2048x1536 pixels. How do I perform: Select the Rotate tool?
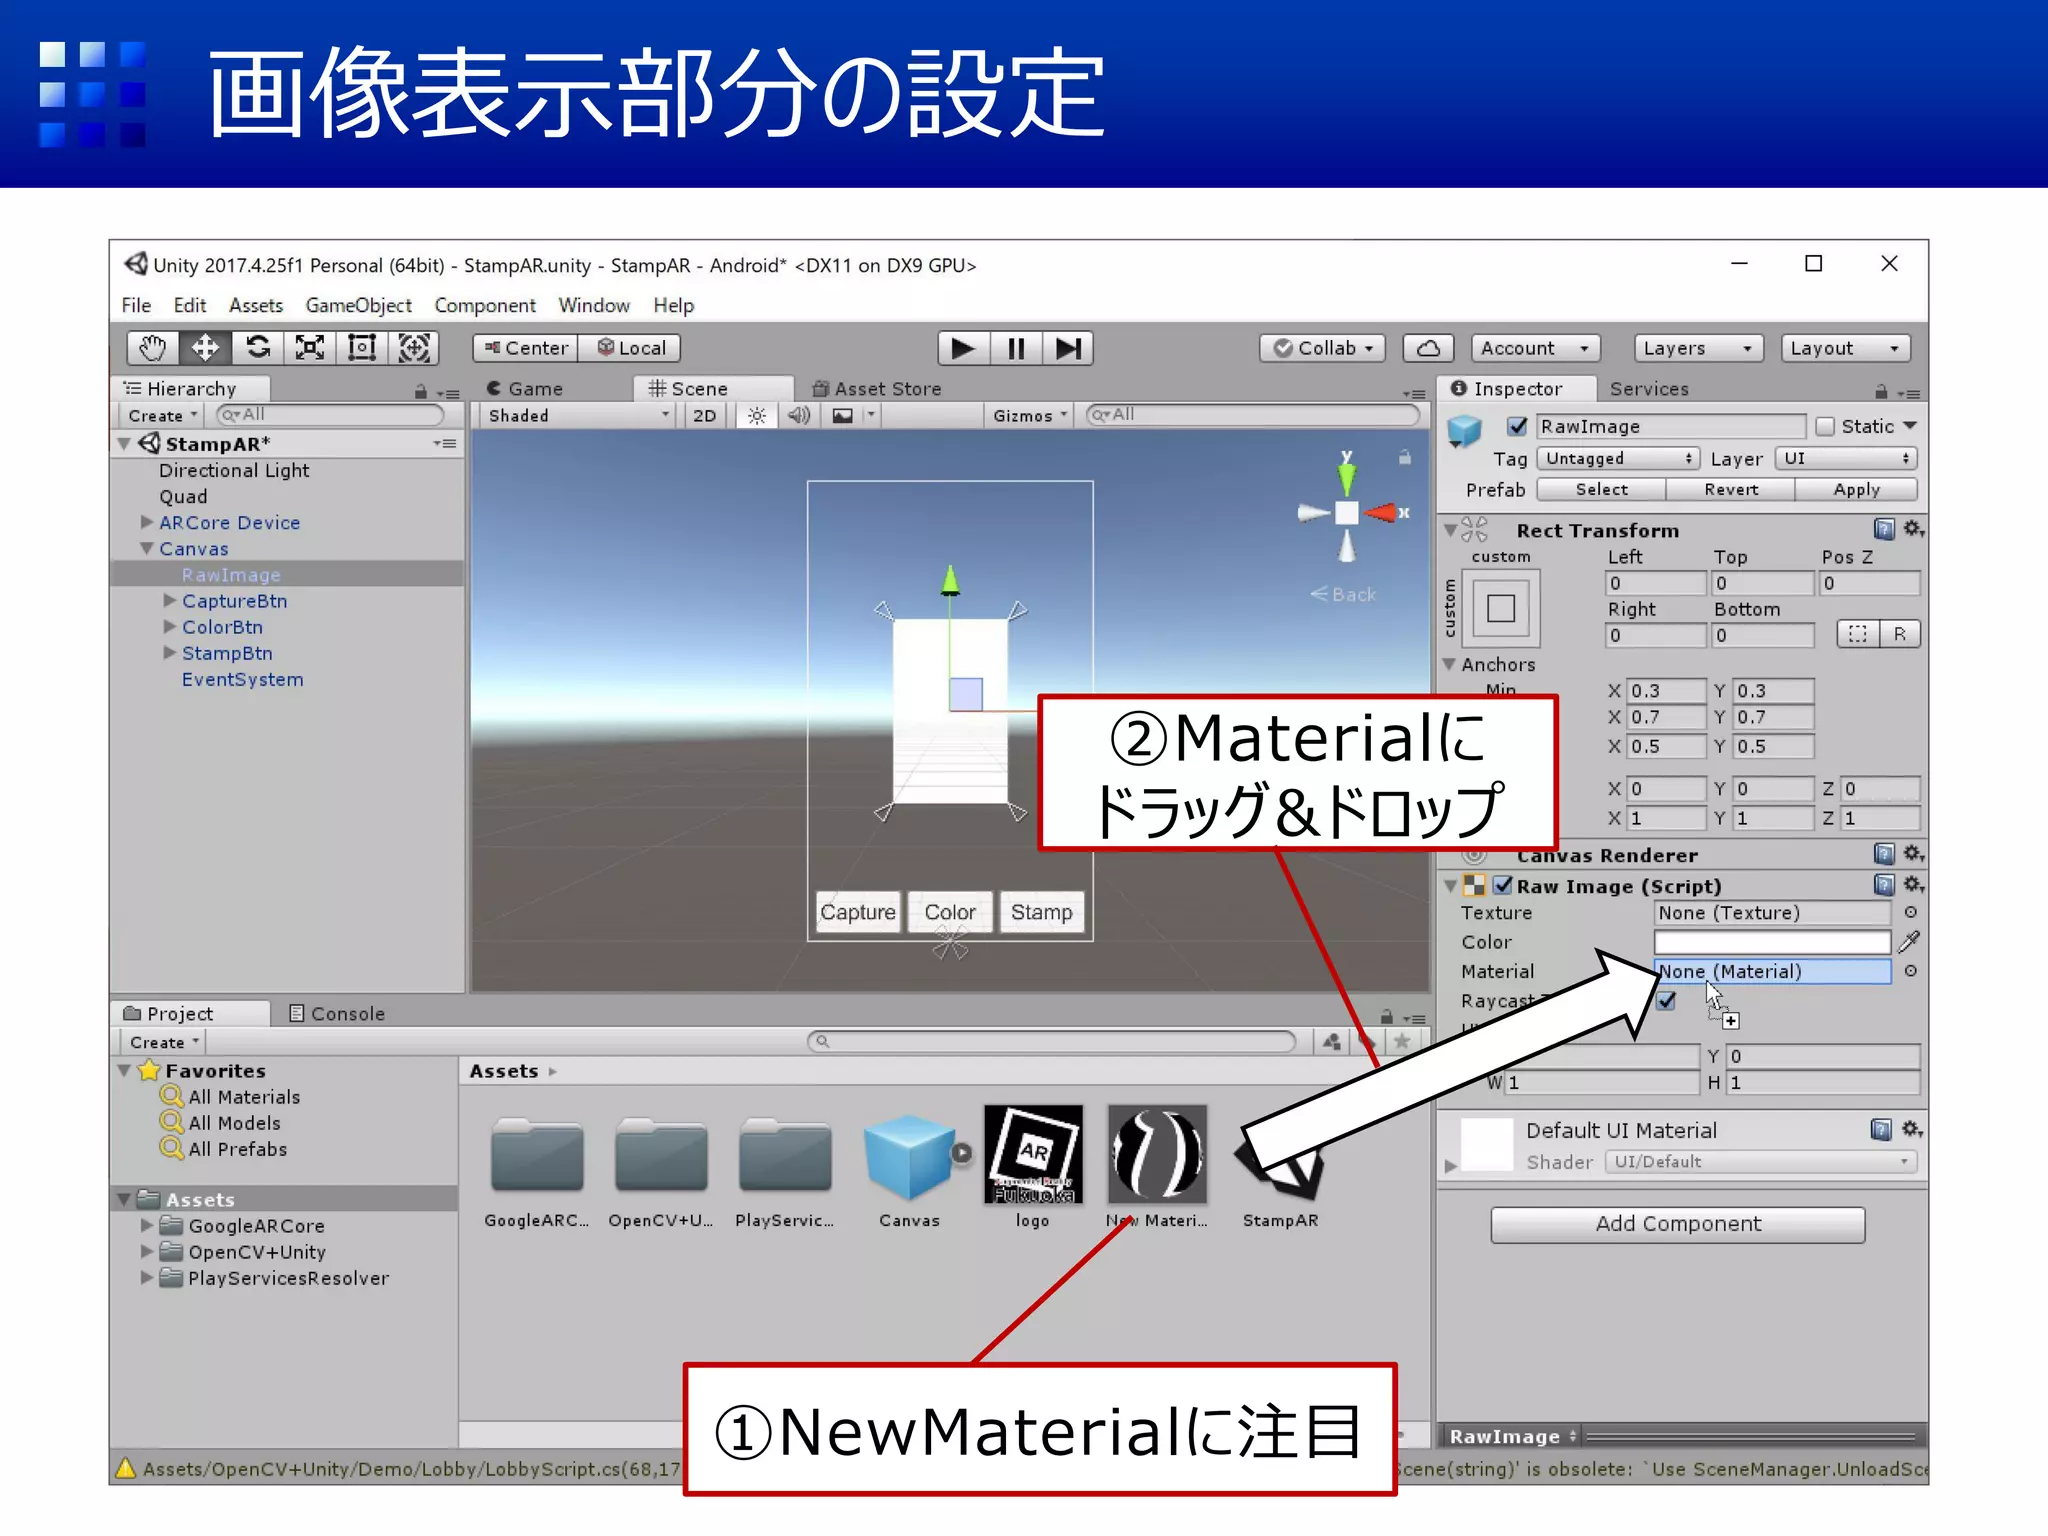(258, 348)
